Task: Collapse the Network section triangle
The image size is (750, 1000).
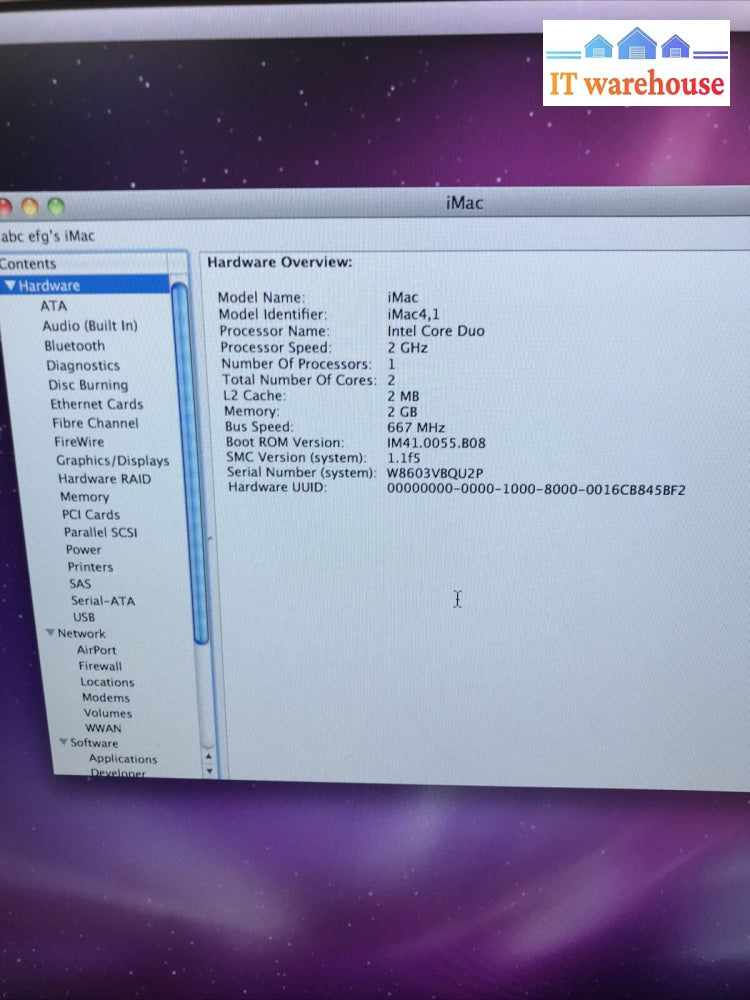Action: point(50,633)
